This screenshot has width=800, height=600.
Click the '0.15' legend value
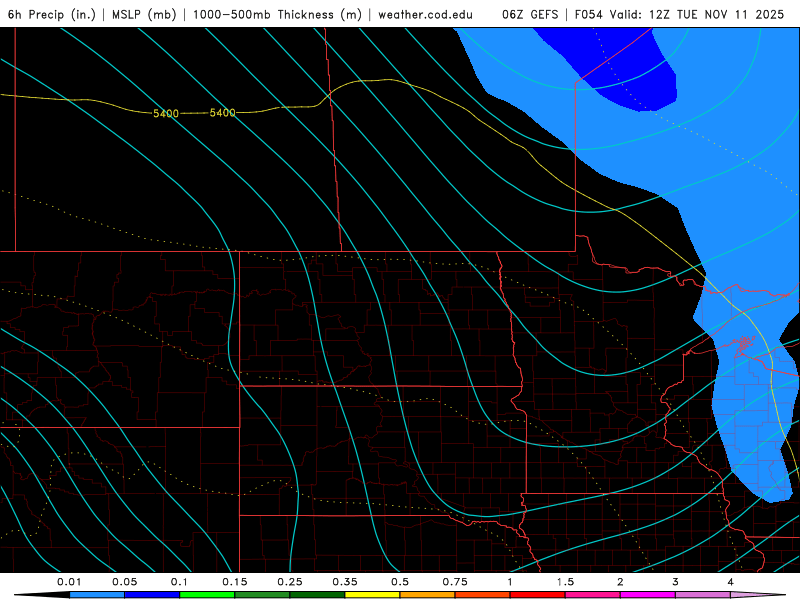click(x=235, y=582)
